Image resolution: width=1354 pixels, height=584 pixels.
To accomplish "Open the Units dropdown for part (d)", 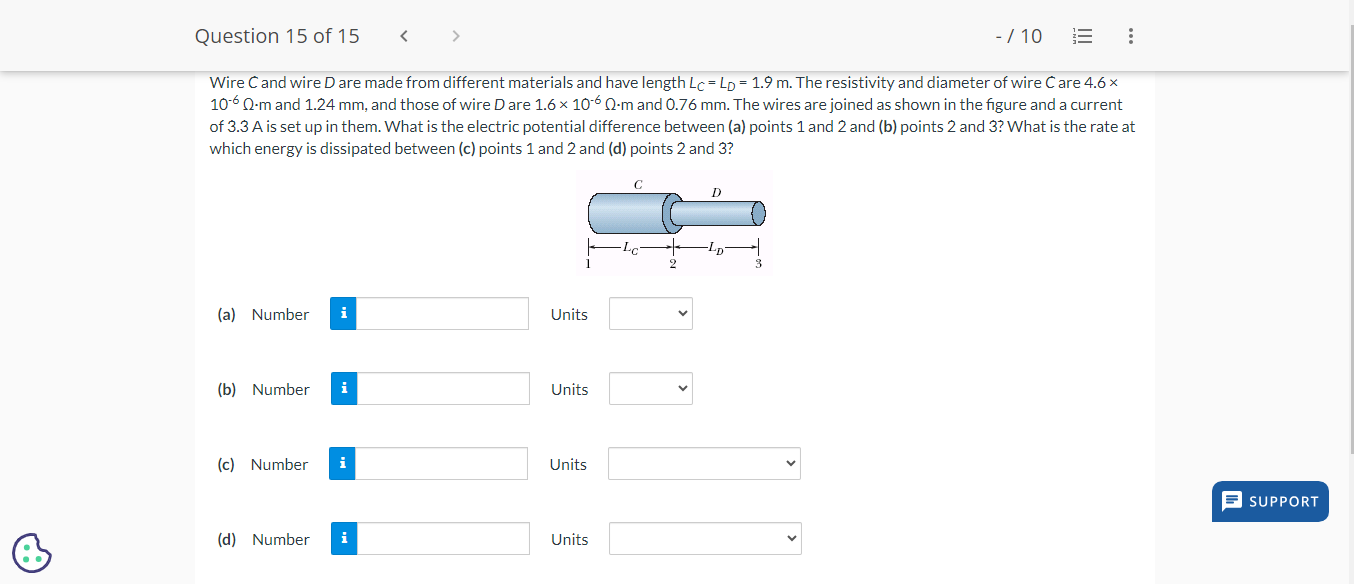I will click(x=703, y=538).
